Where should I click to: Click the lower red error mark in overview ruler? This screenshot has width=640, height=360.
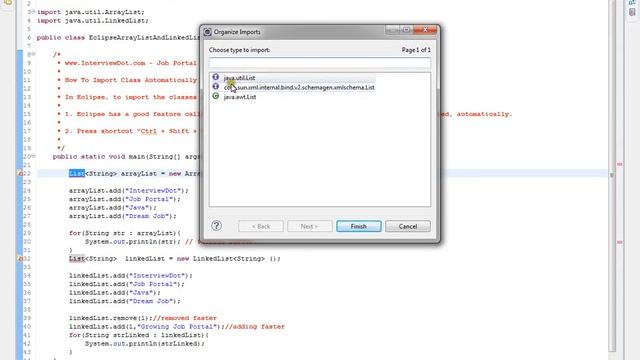[x=620, y=242]
